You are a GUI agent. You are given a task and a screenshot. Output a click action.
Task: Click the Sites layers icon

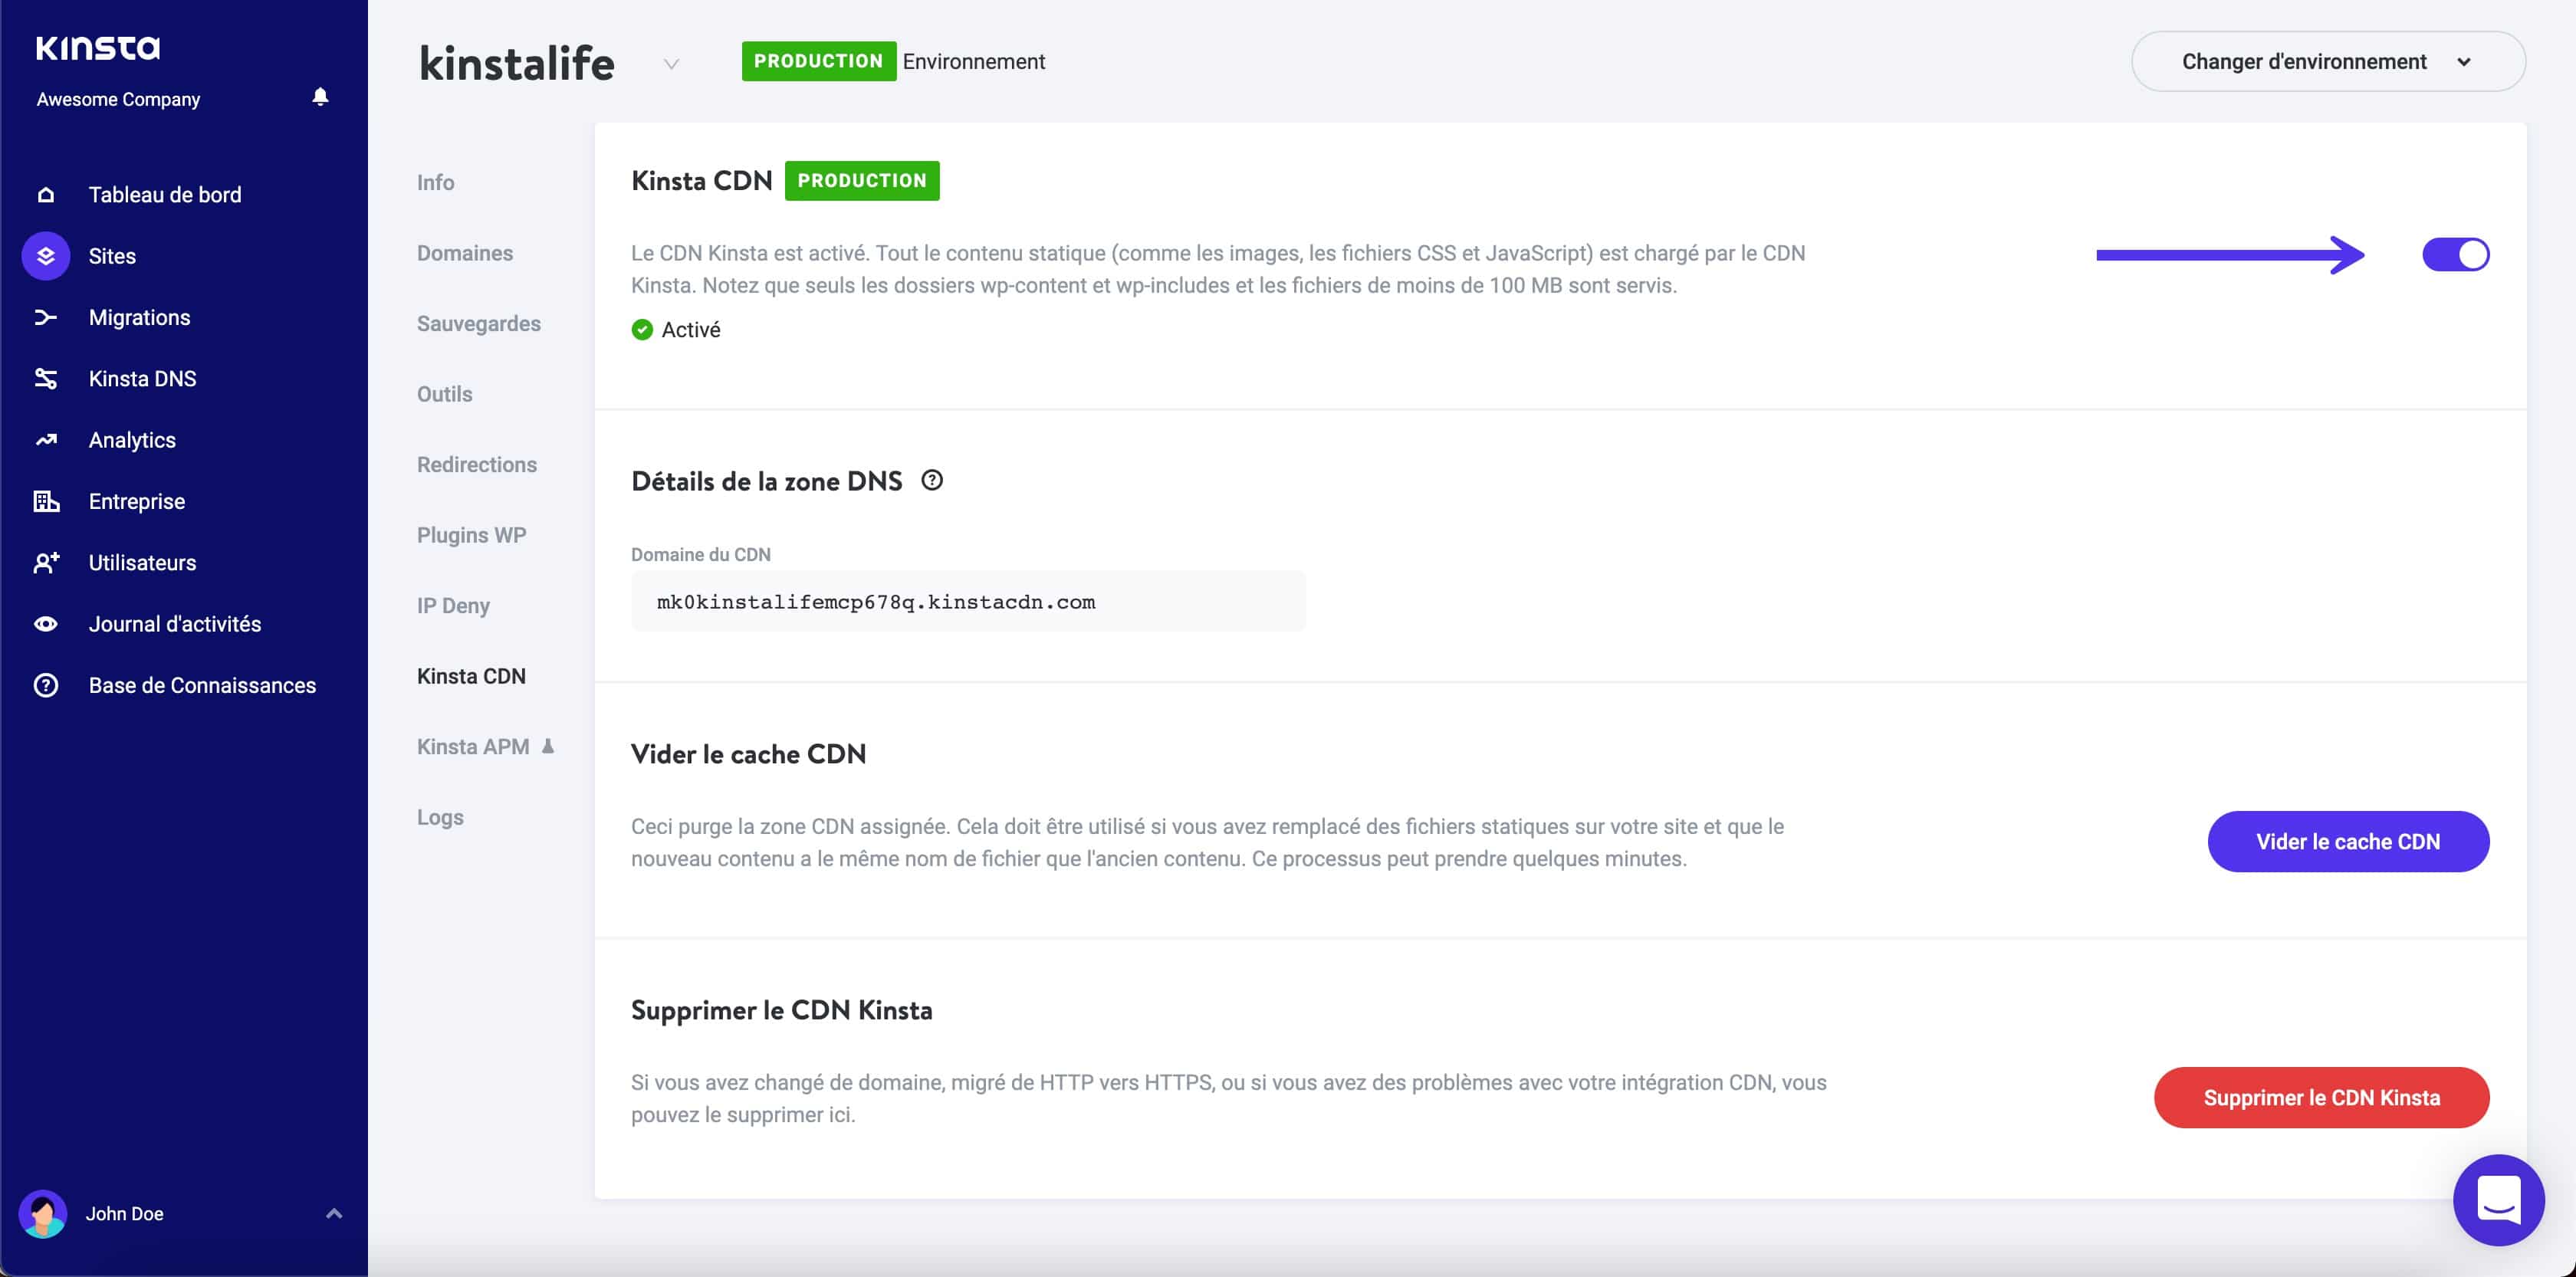click(x=46, y=256)
